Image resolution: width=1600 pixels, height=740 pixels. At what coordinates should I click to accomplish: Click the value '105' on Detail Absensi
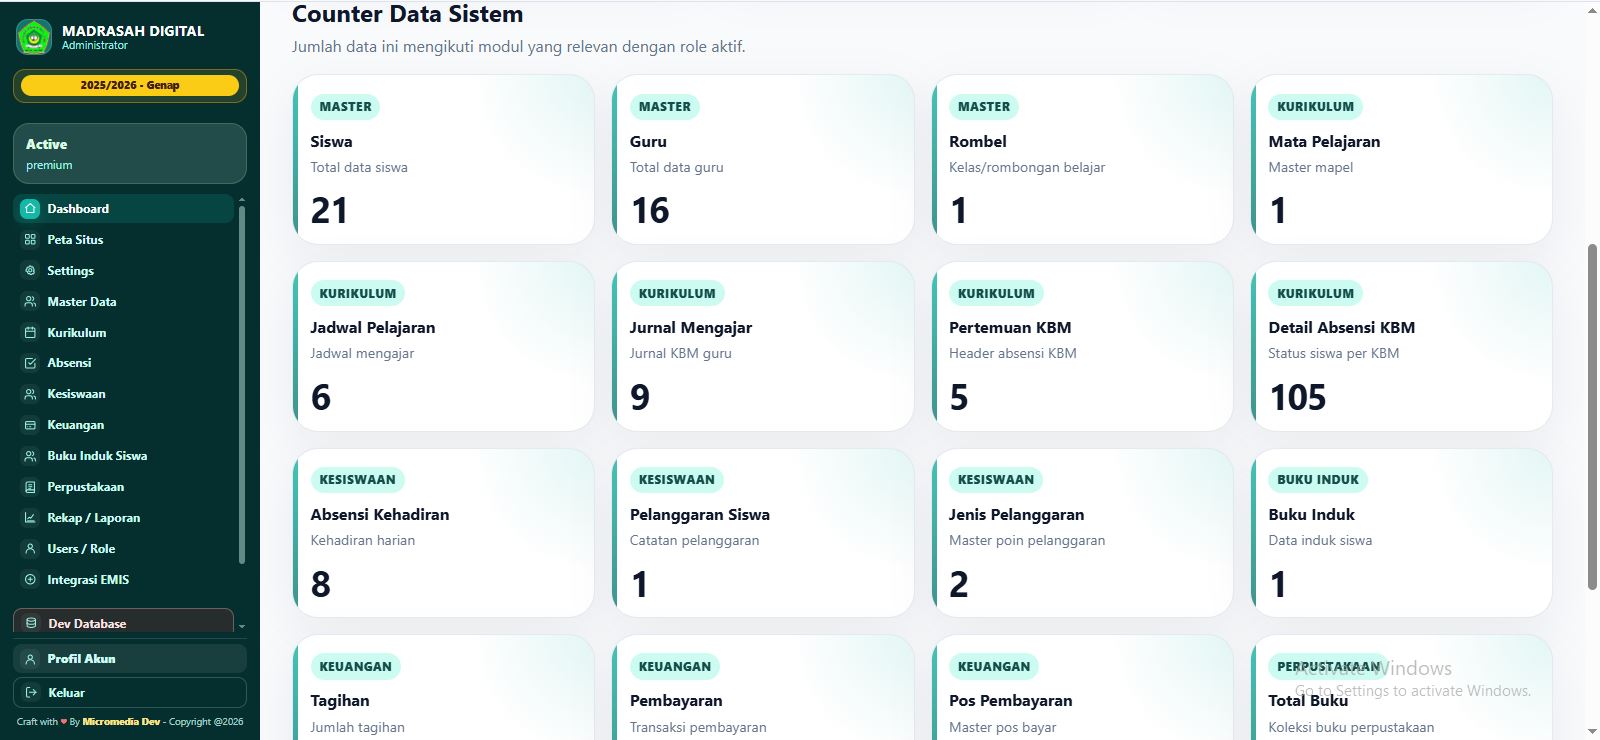coord(1298,398)
